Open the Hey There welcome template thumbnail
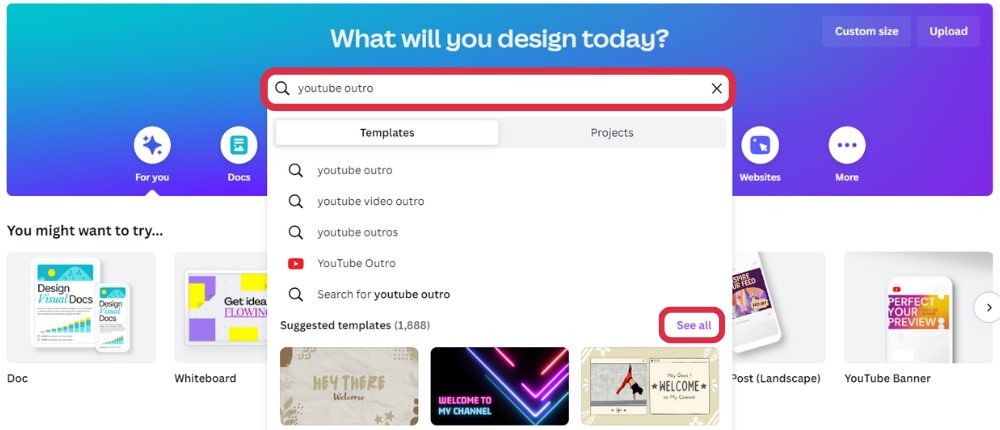This screenshot has height=430, width=1000. tap(349, 386)
